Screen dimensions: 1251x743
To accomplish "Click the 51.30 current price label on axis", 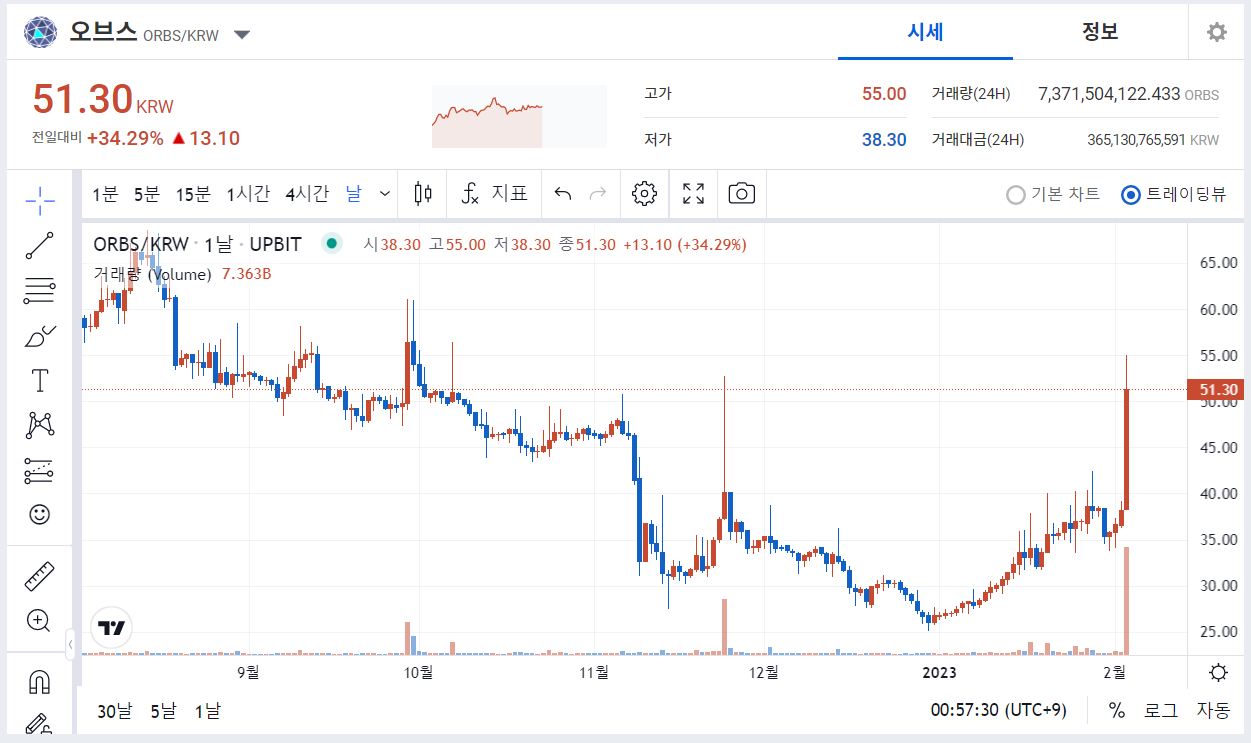I will [1214, 390].
